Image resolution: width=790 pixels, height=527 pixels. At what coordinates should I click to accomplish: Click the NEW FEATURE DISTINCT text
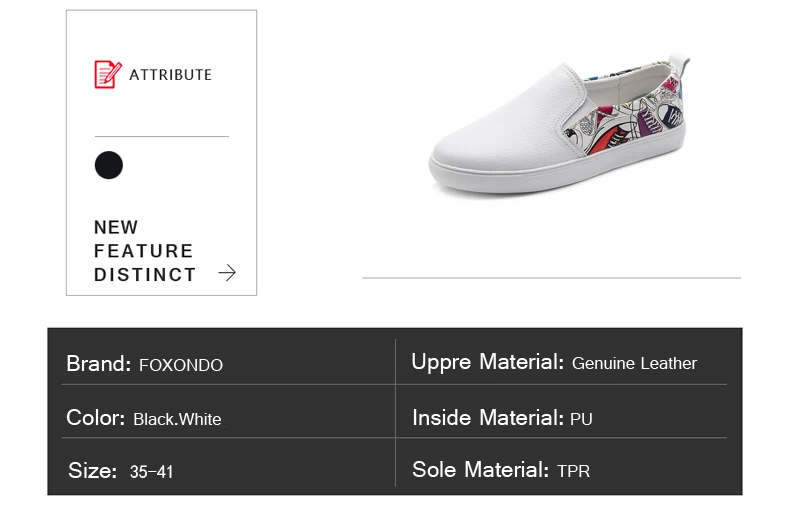pyautogui.click(x=145, y=251)
